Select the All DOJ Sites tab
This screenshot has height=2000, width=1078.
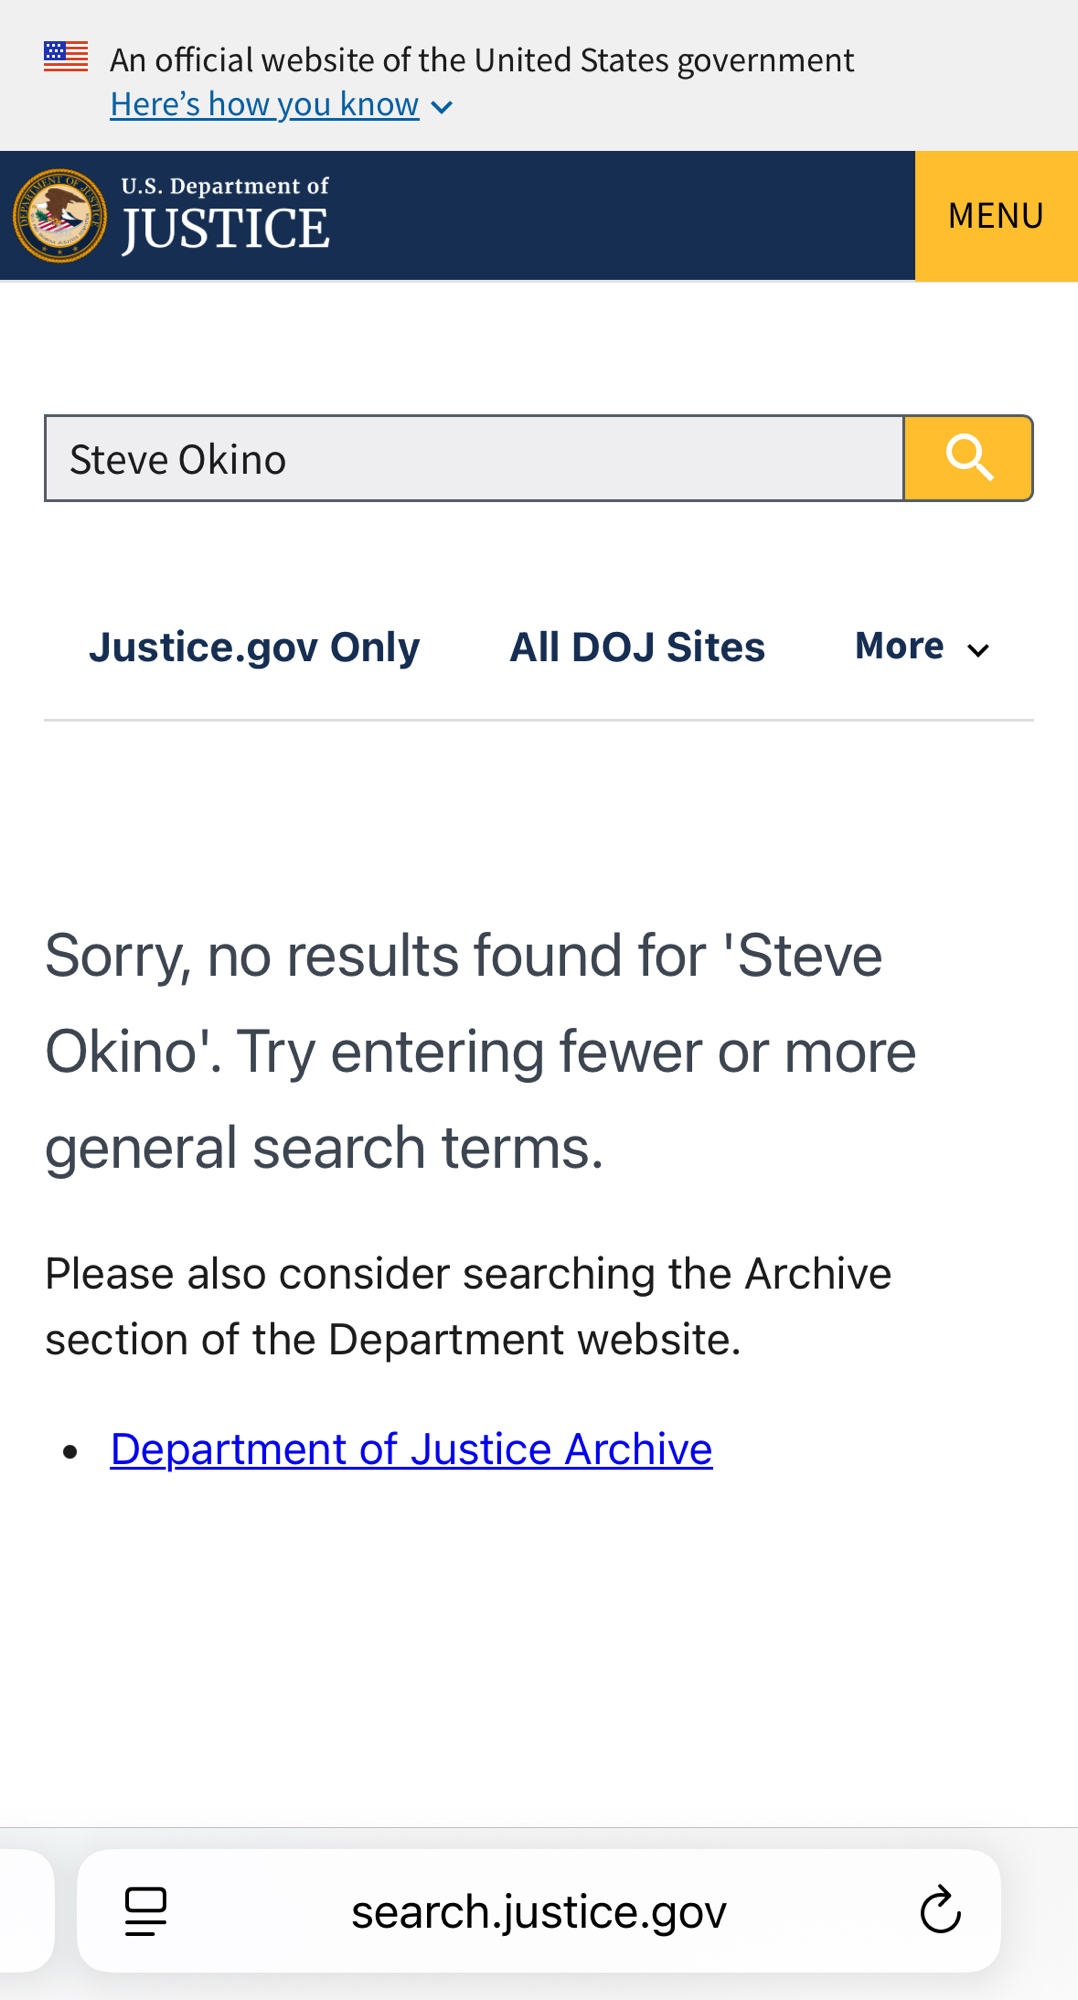pos(637,647)
